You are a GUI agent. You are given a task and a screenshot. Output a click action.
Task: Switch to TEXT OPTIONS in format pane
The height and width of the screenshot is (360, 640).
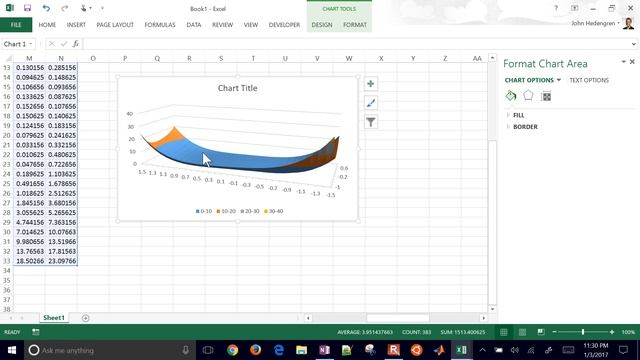point(589,80)
